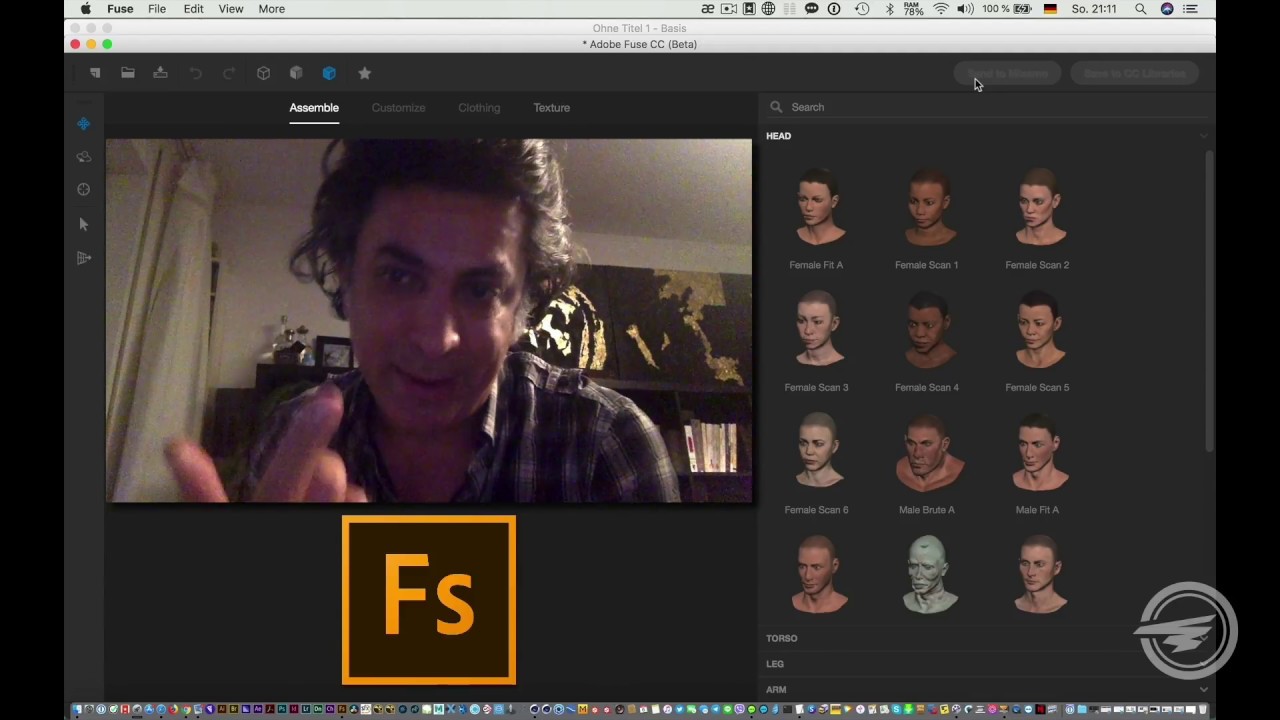Open Notification Center list icon

click(x=1192, y=9)
